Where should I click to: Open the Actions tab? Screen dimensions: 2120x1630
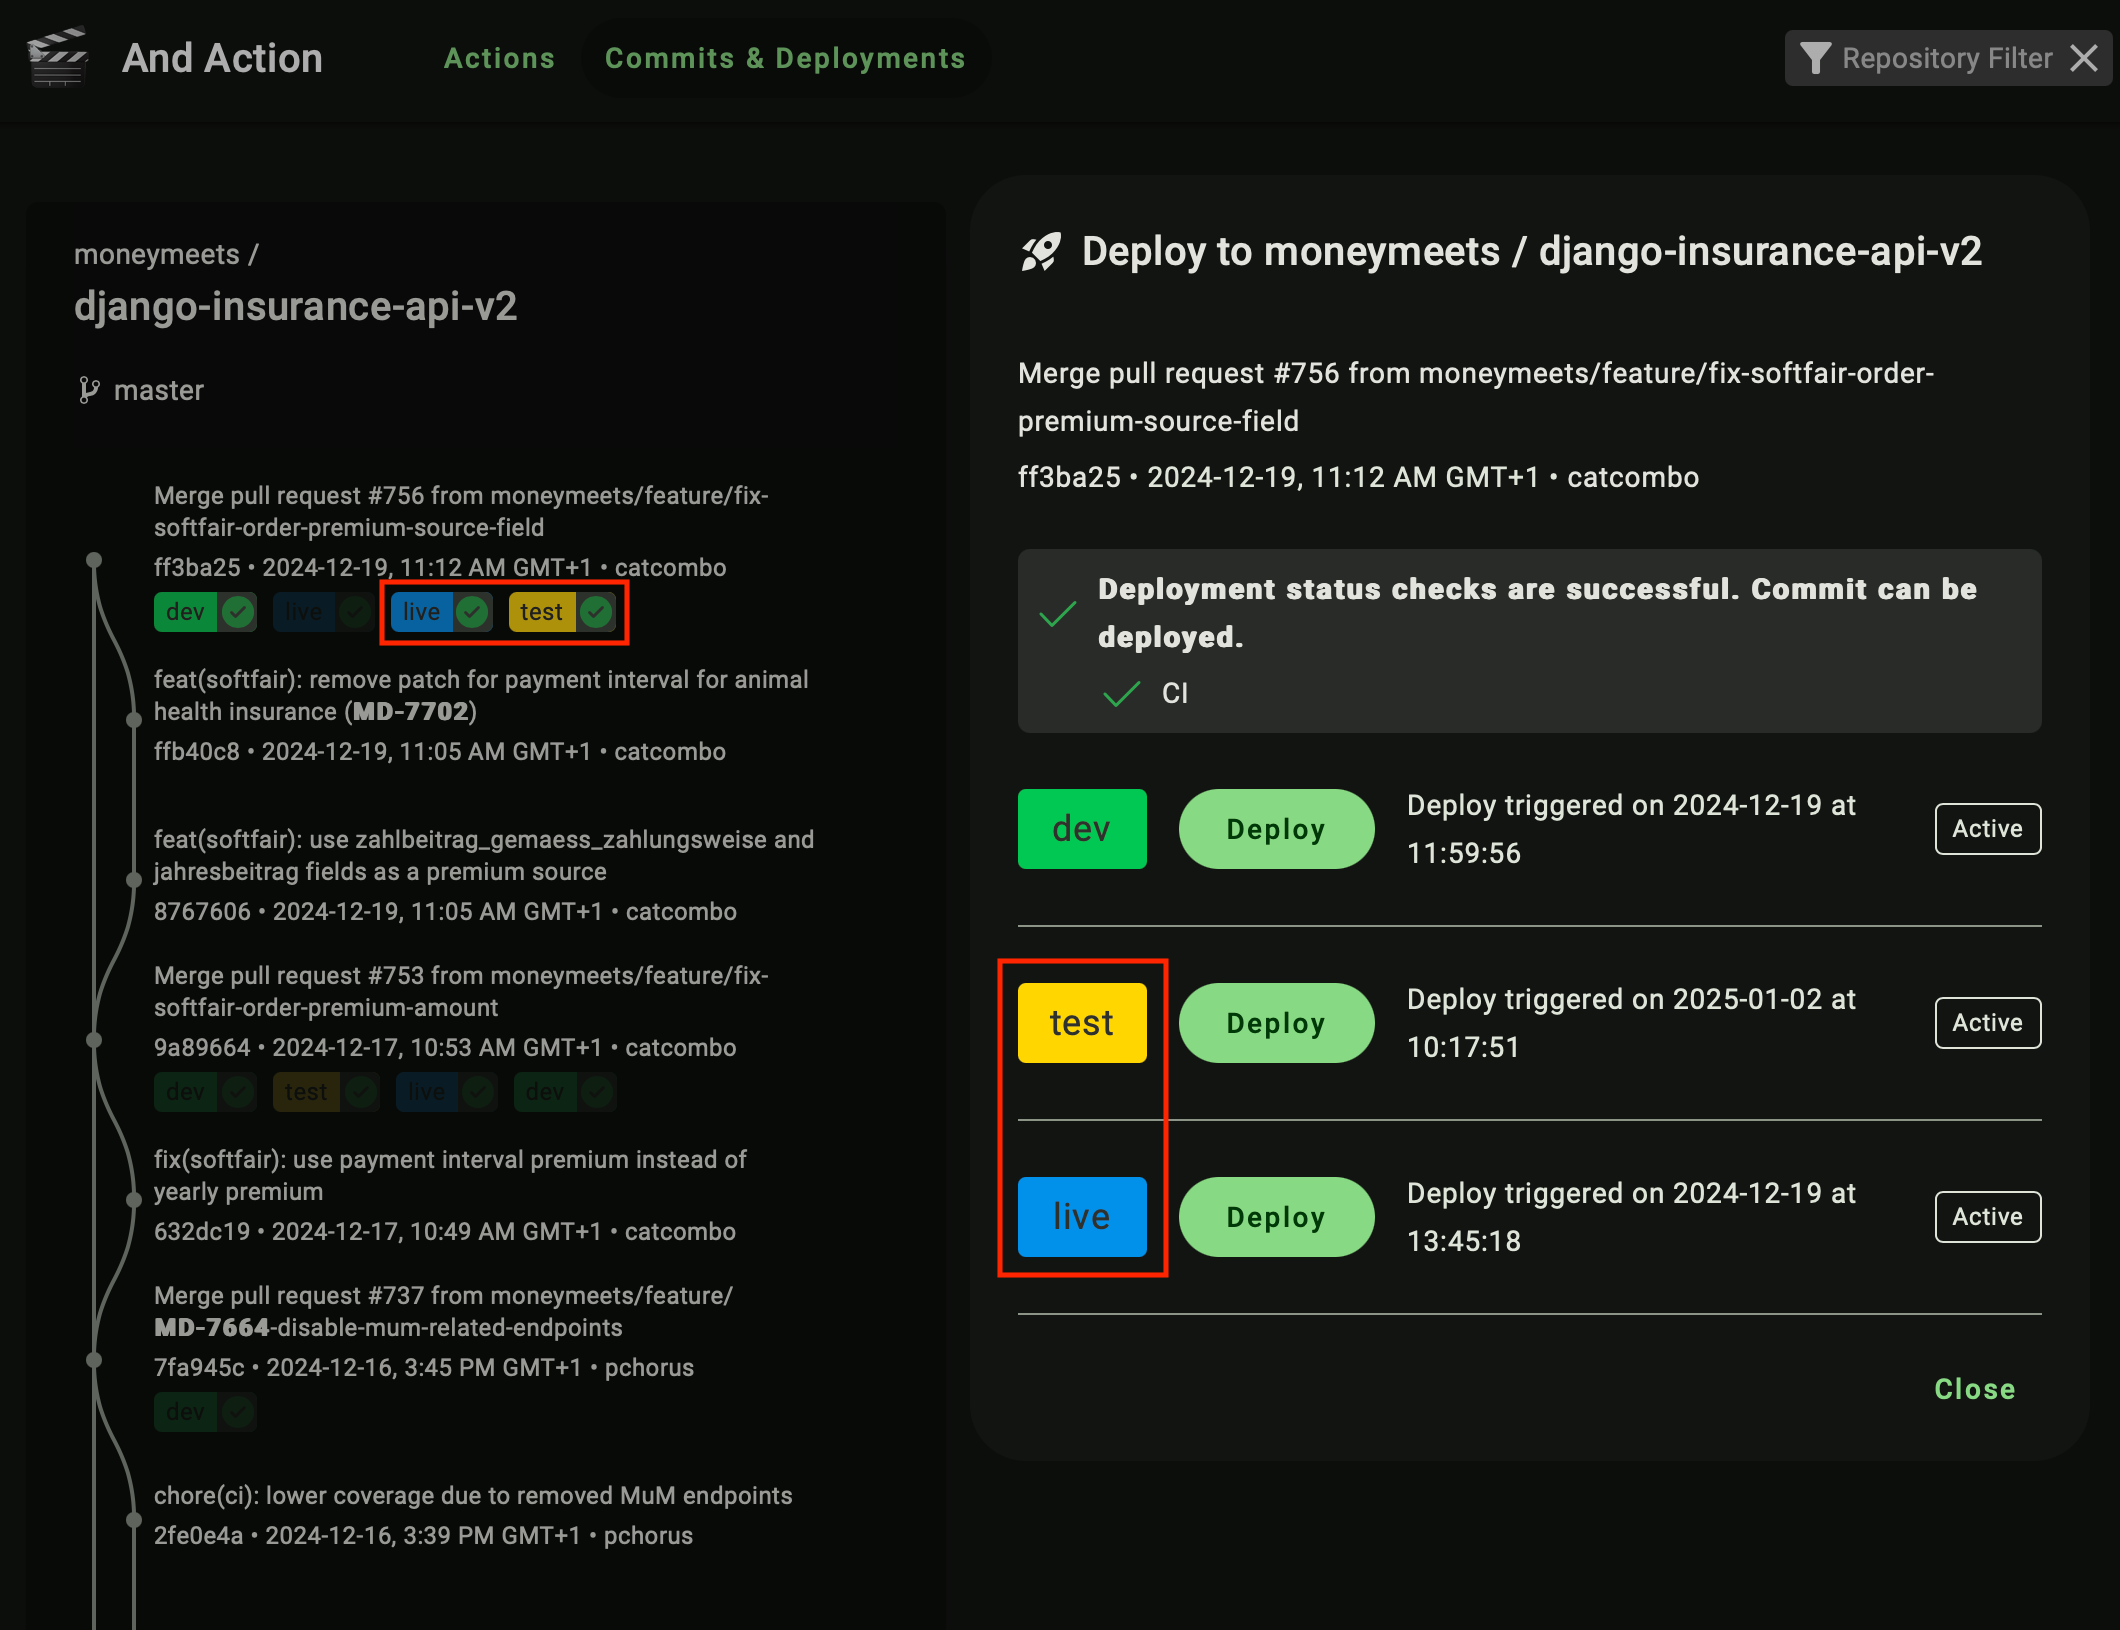coord(499,58)
